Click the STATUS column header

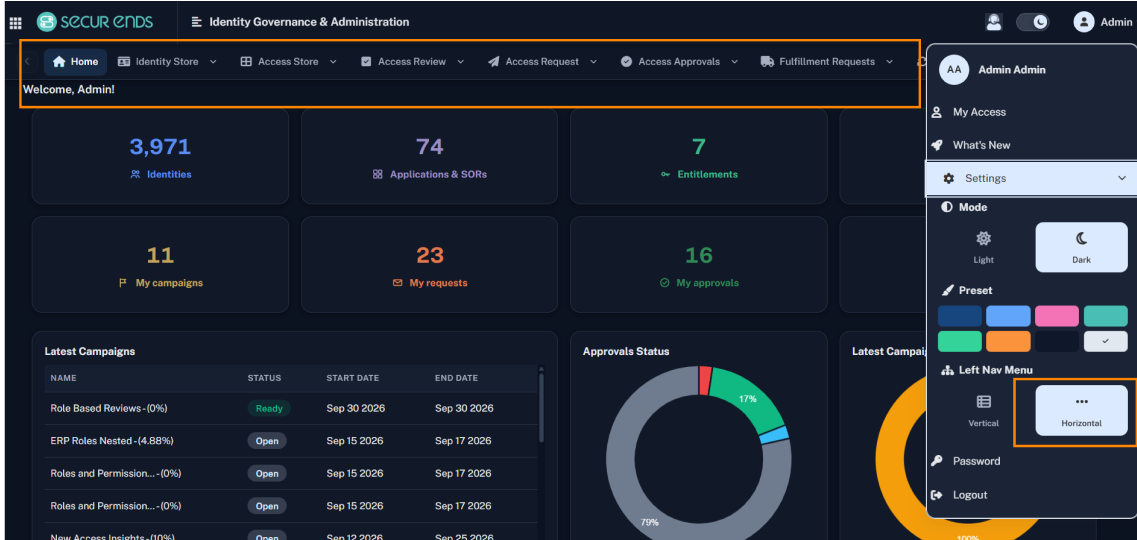(x=264, y=378)
